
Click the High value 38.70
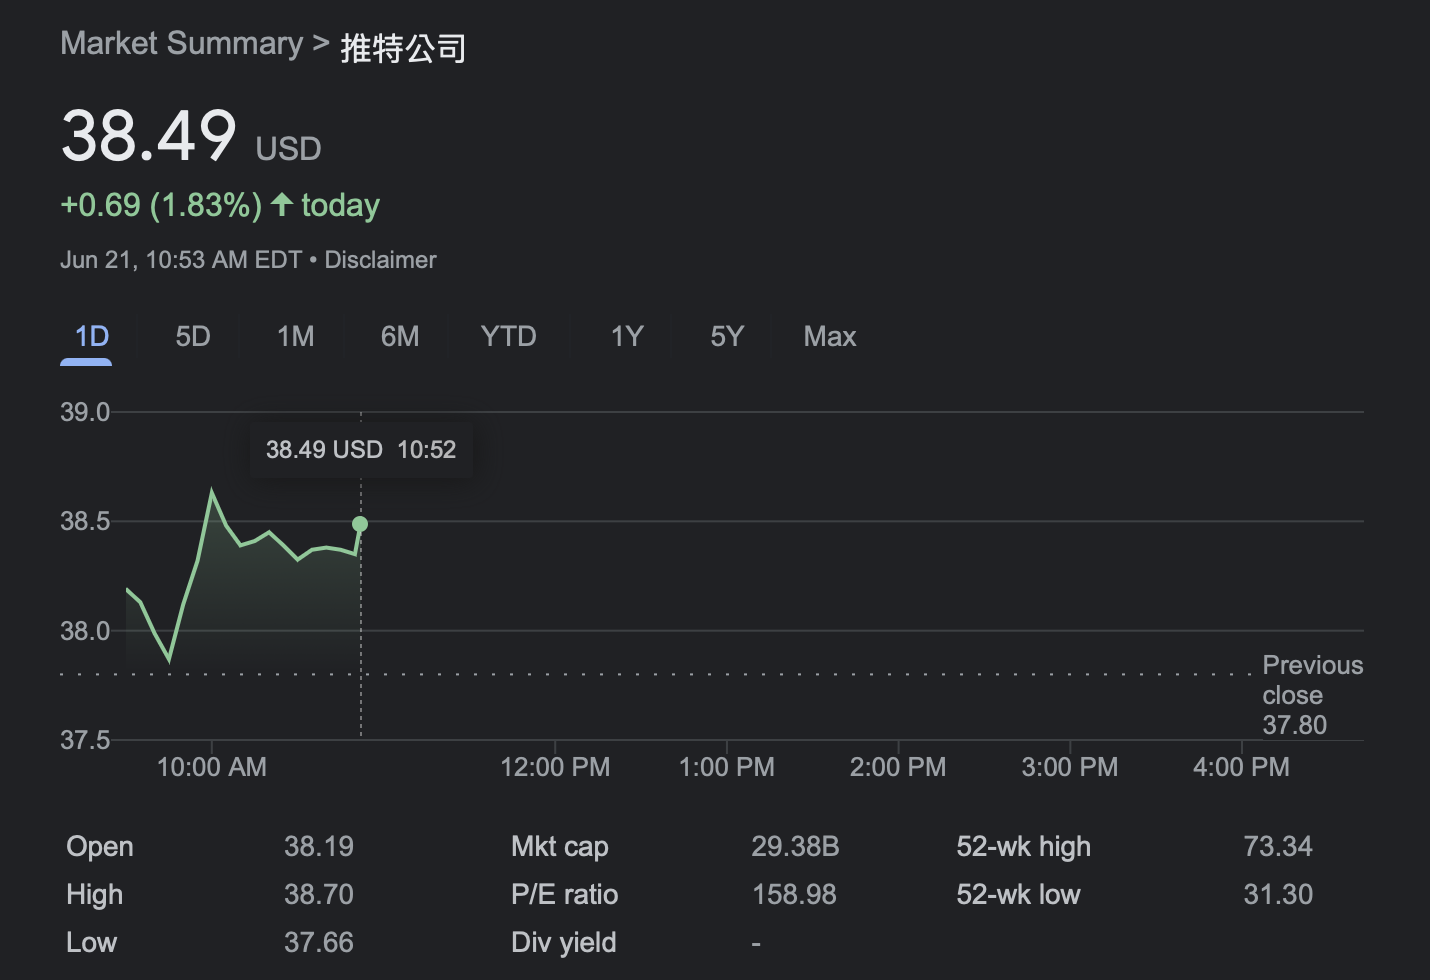pyautogui.click(x=319, y=894)
